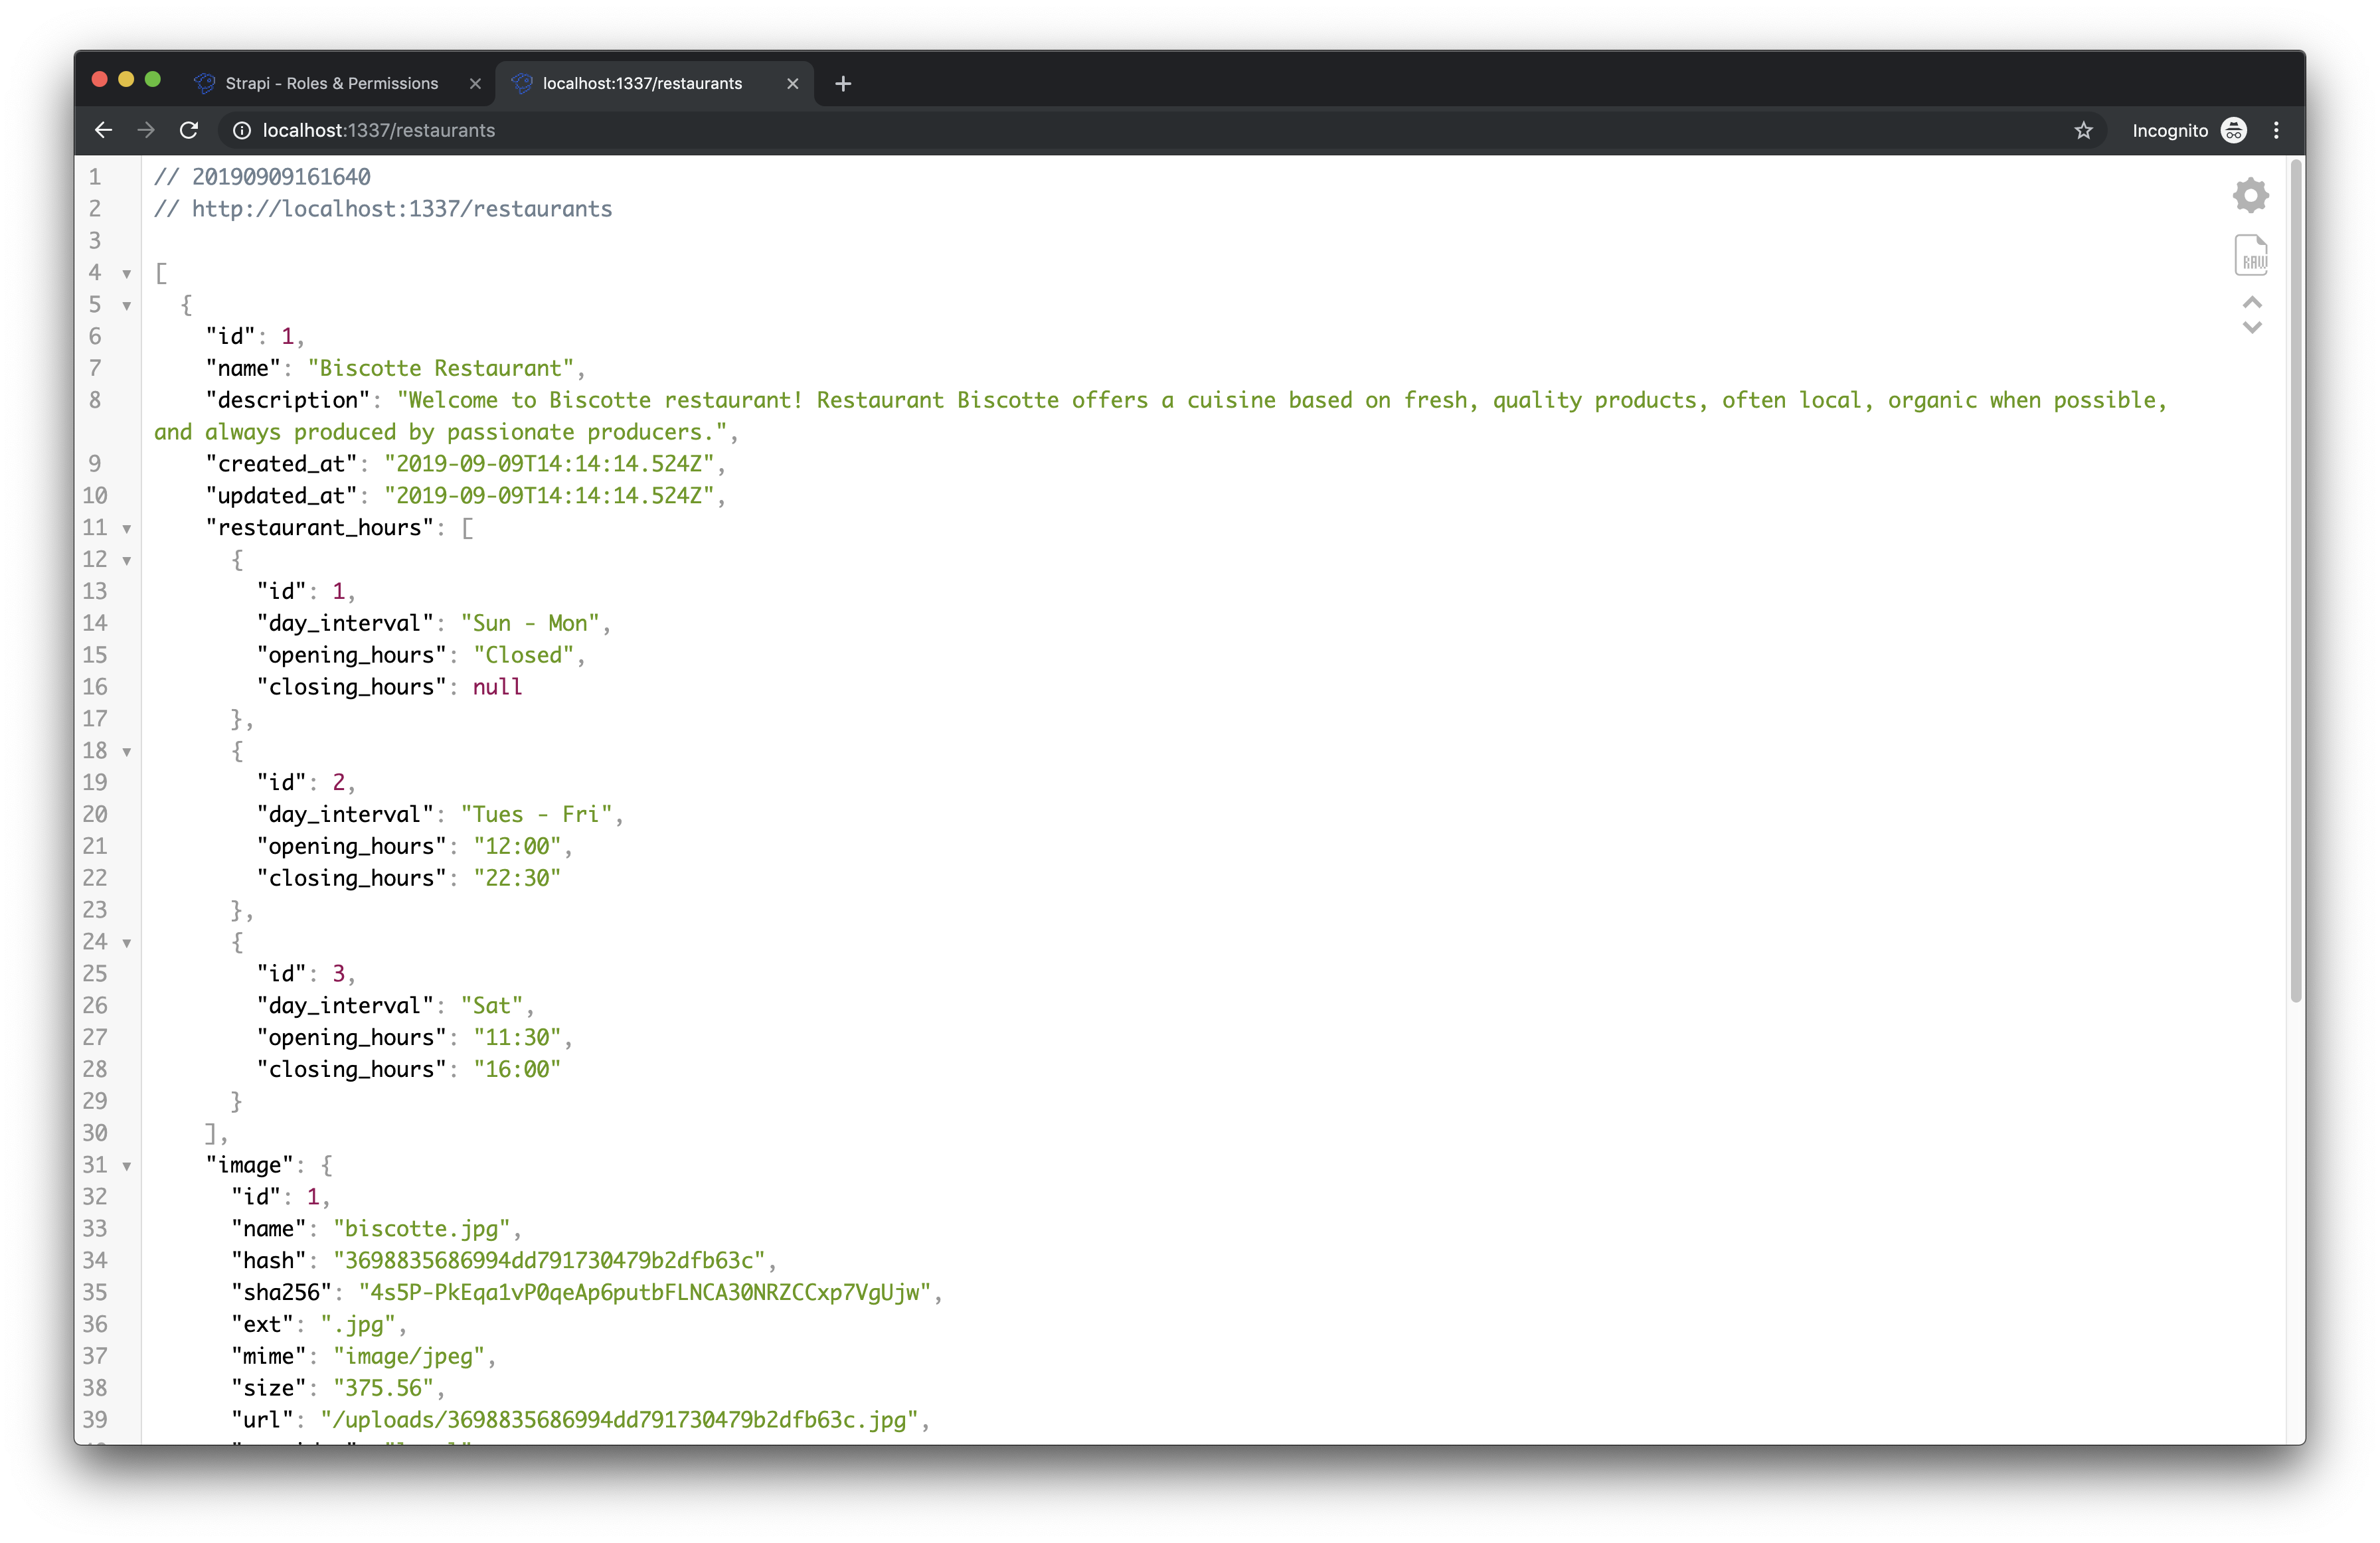Collapse the Tues - Fri hours object on line 18
The width and height of the screenshot is (2380, 1543).
pyautogui.click(x=127, y=751)
